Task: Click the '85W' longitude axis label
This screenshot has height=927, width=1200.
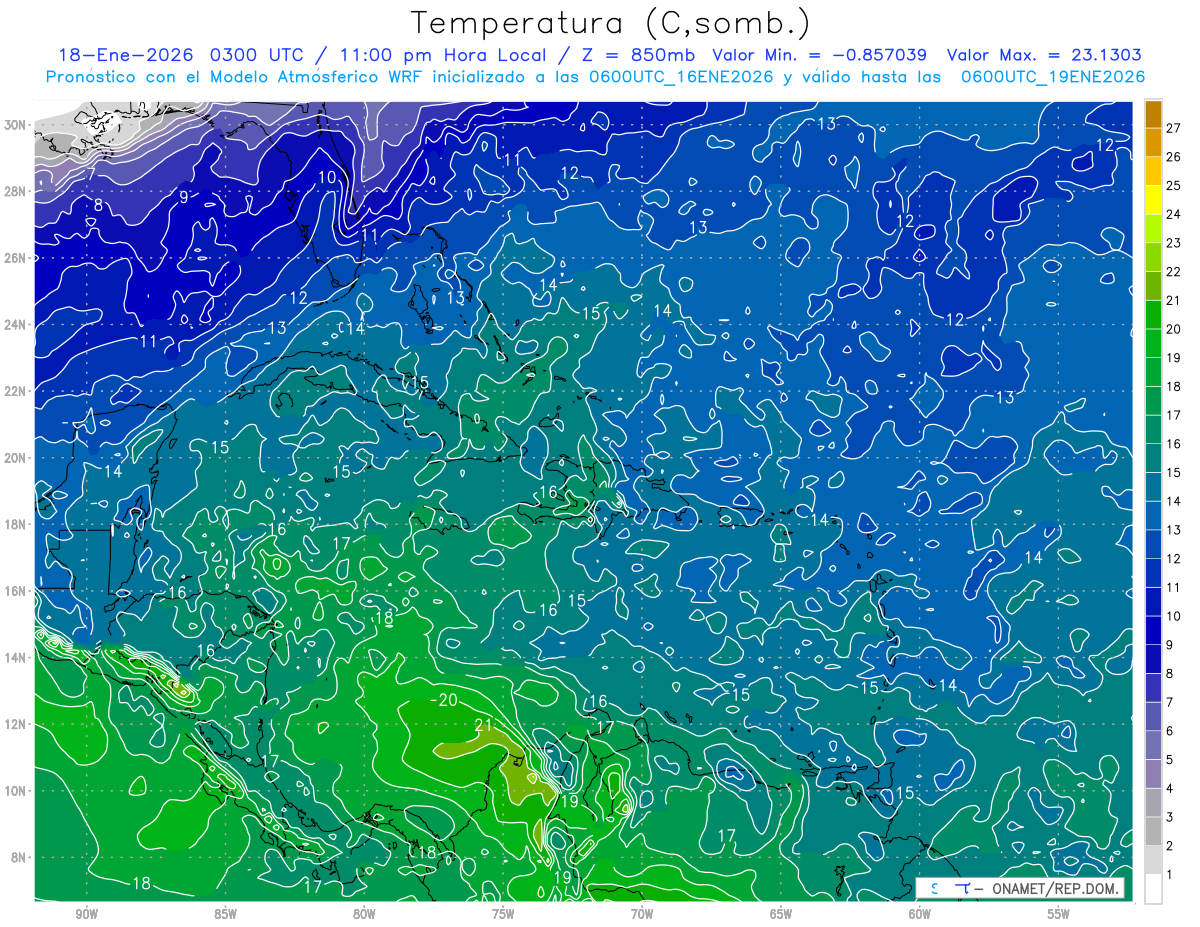Action: coord(225,914)
